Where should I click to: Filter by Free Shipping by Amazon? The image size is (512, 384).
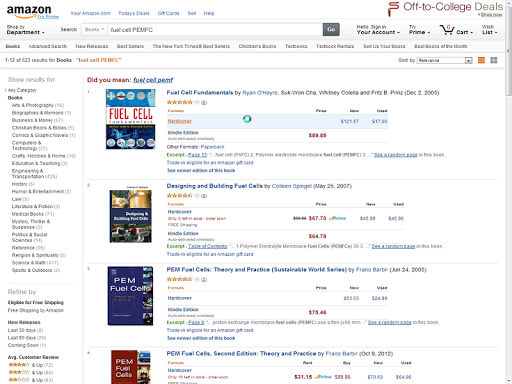click(36, 310)
